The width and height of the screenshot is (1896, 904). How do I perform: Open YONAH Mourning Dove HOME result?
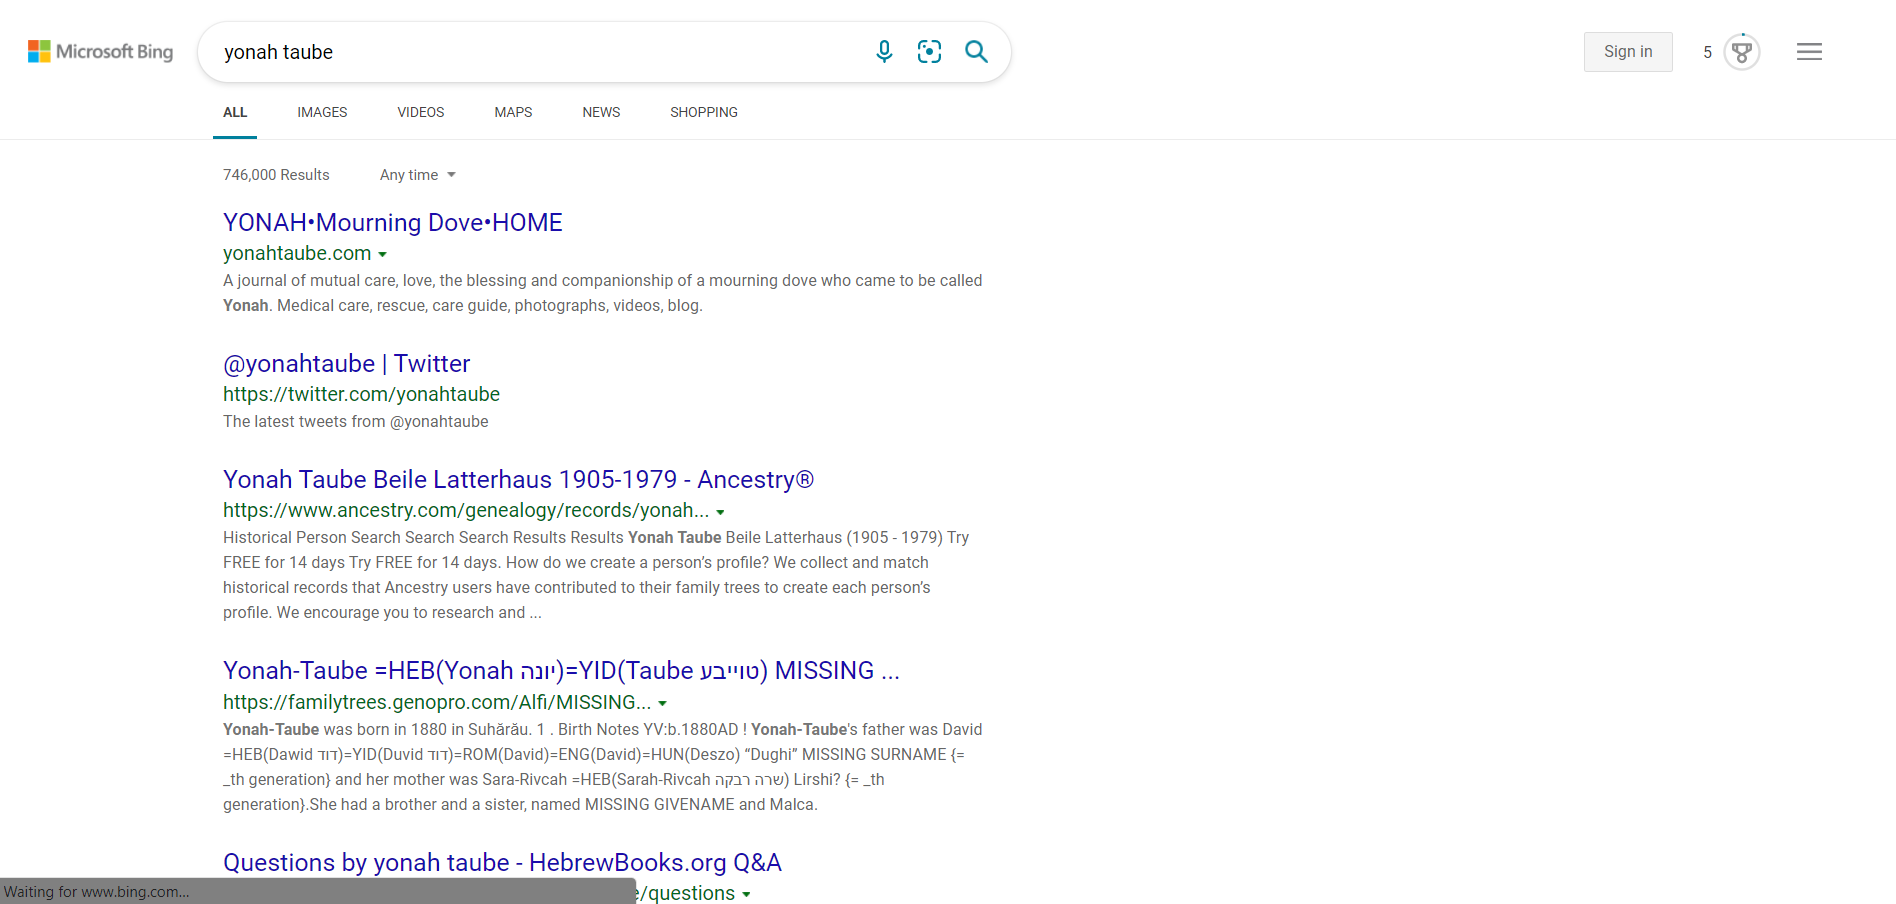tap(392, 222)
